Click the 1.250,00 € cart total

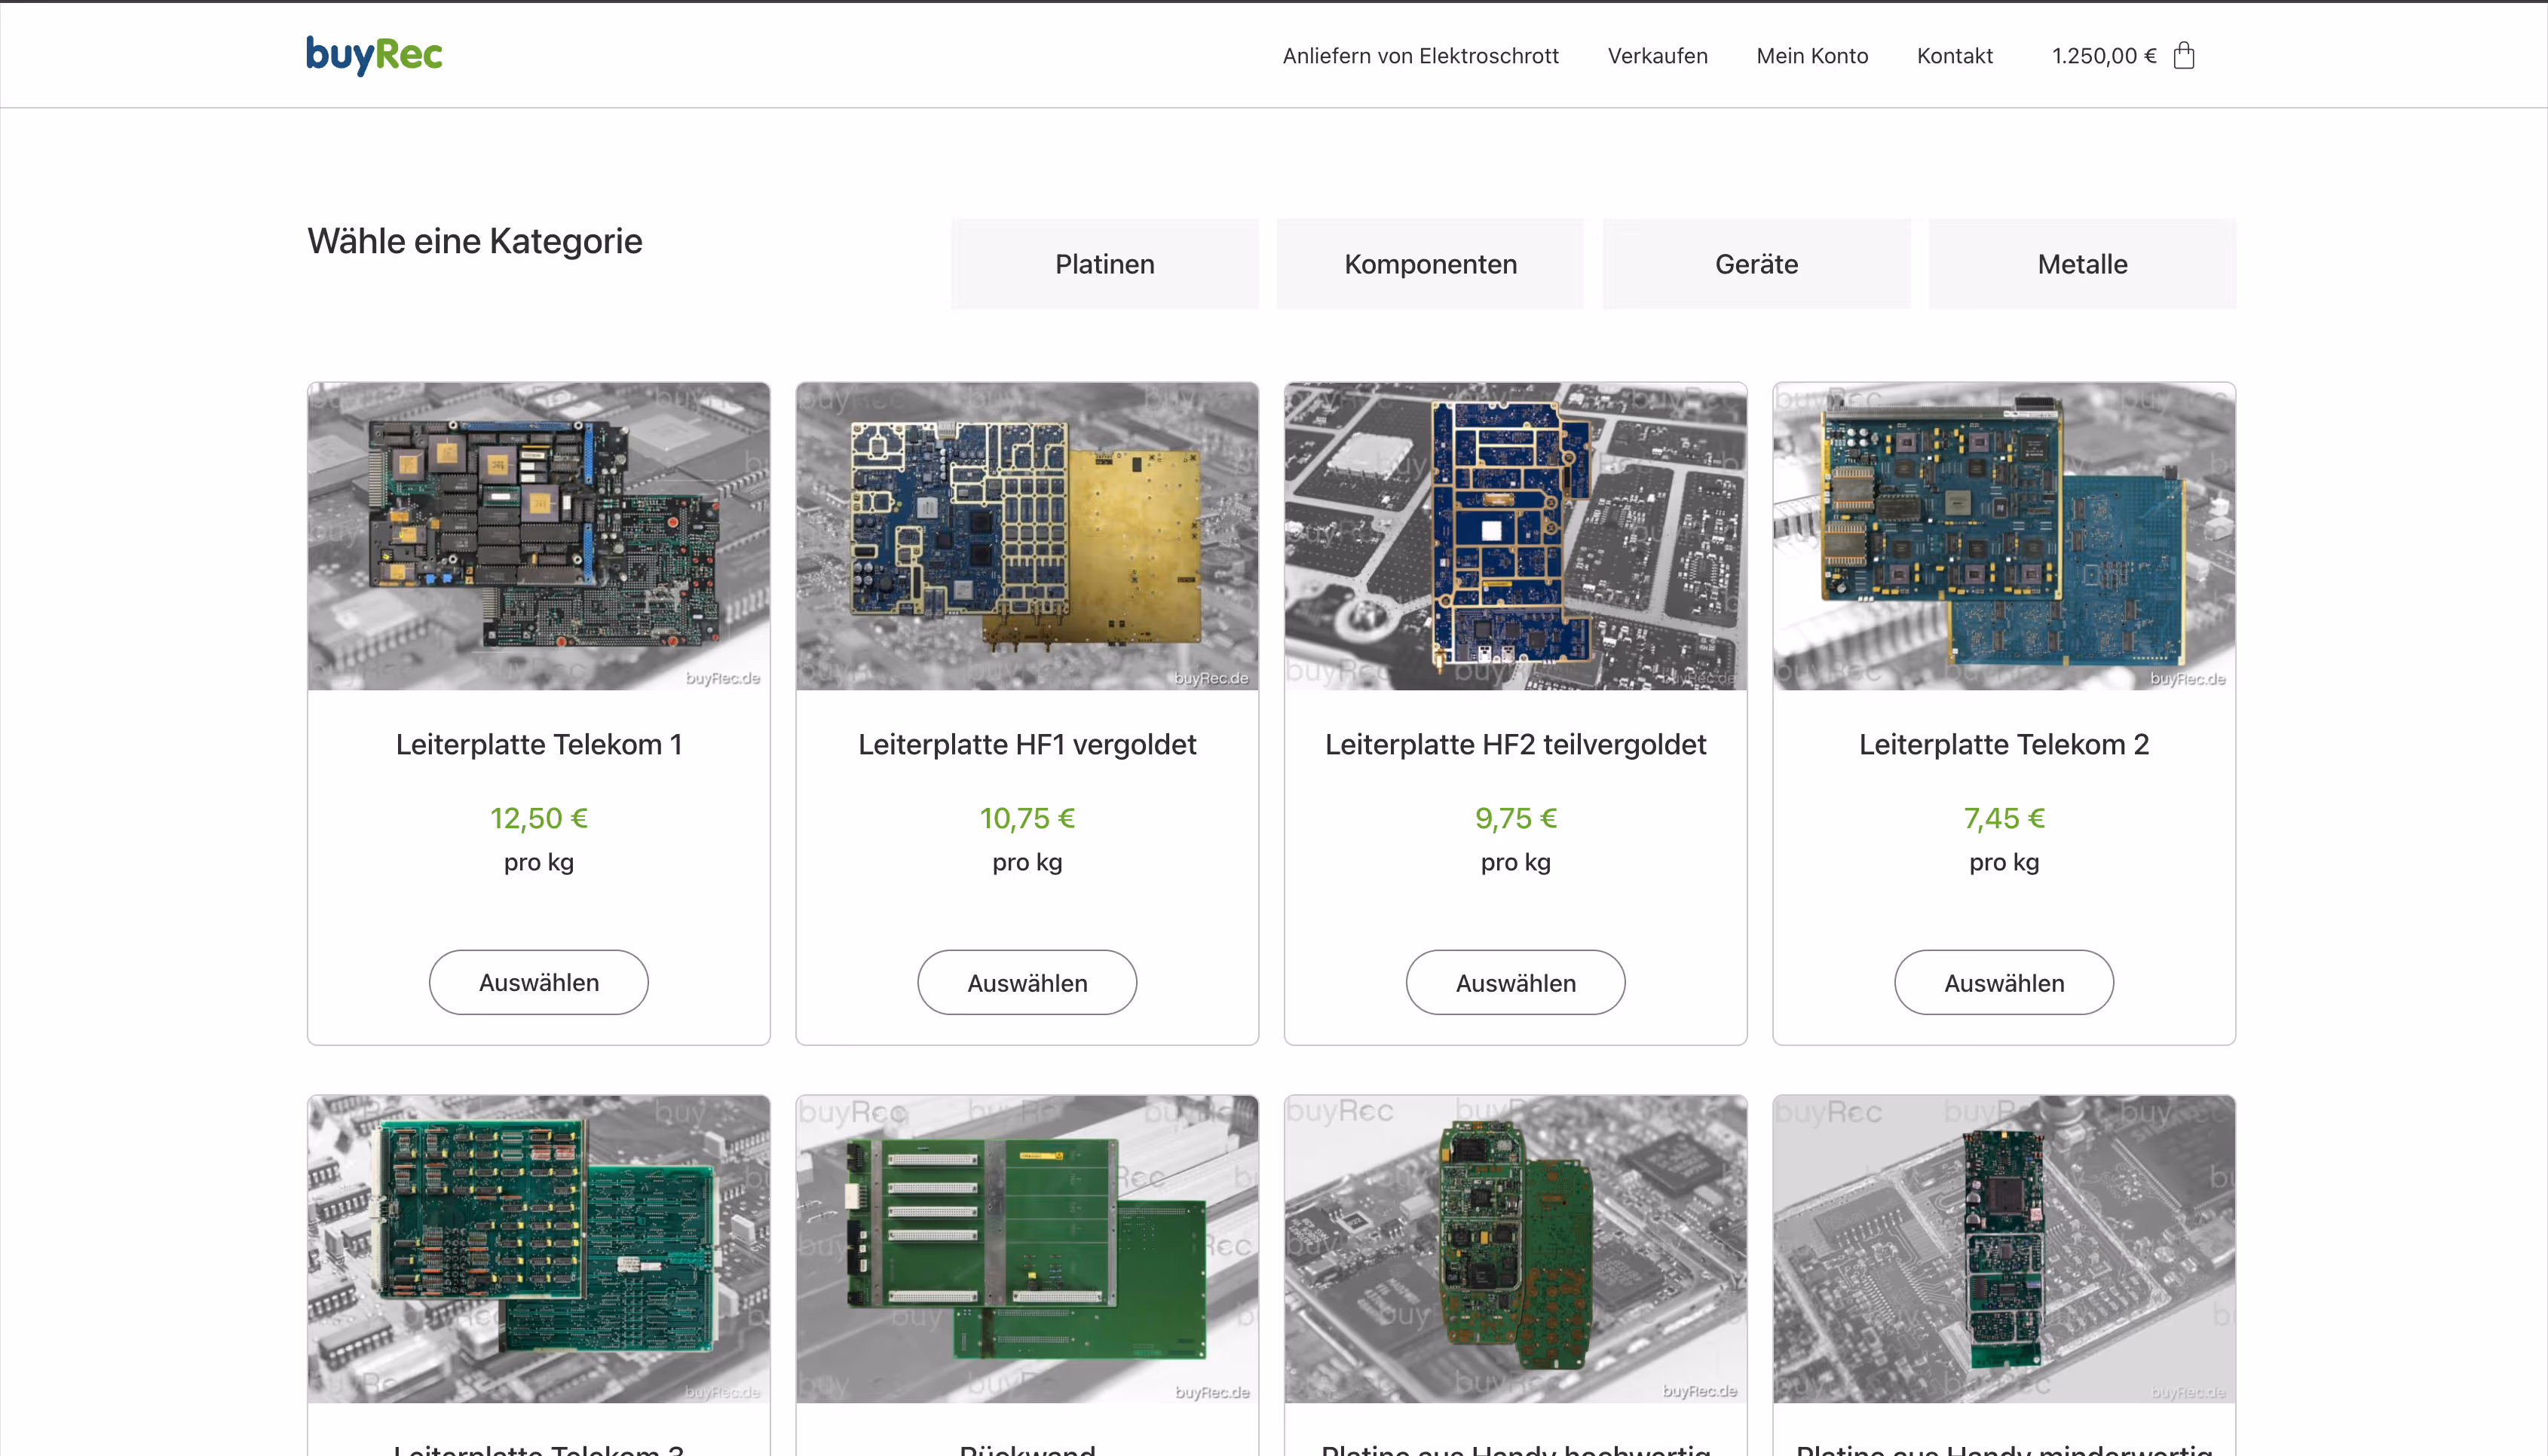click(x=2104, y=56)
